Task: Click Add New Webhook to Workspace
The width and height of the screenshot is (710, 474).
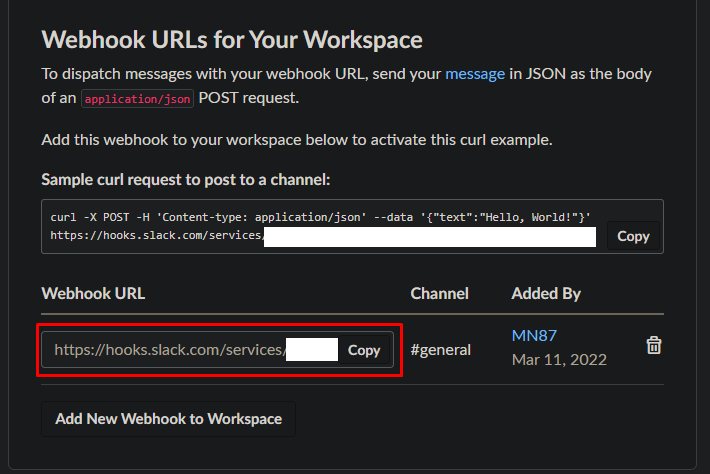Action: coord(168,419)
